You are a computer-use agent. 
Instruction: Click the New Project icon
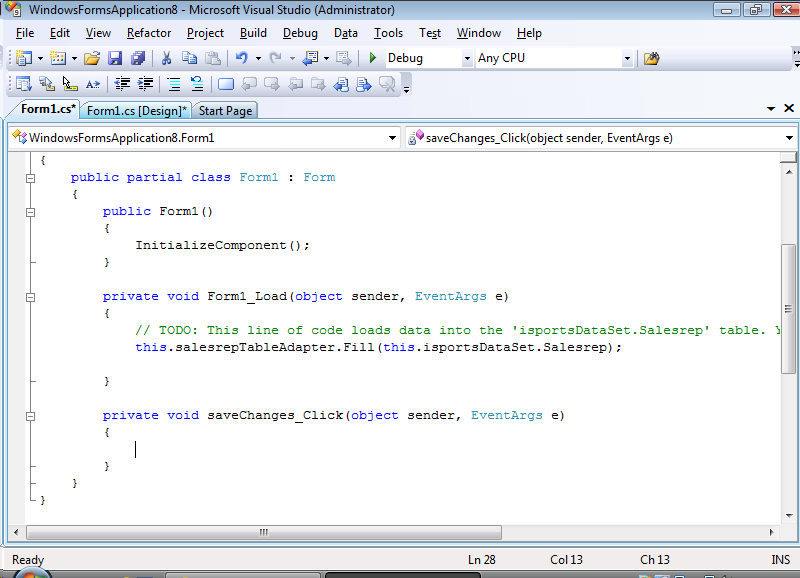coord(24,58)
